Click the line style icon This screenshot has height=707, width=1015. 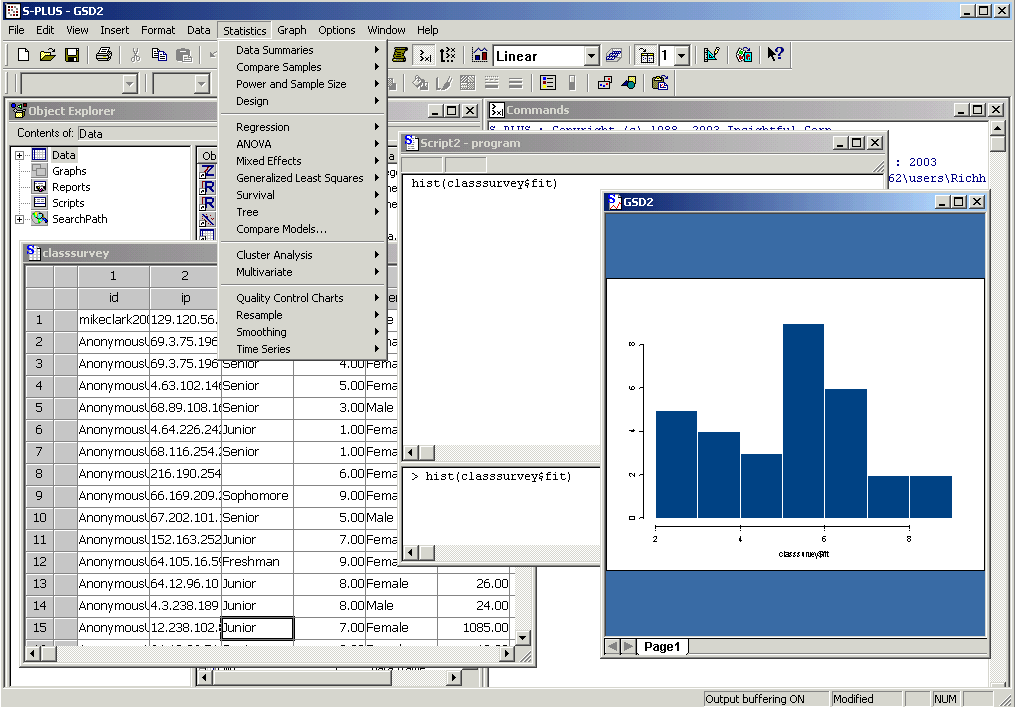[x=491, y=83]
